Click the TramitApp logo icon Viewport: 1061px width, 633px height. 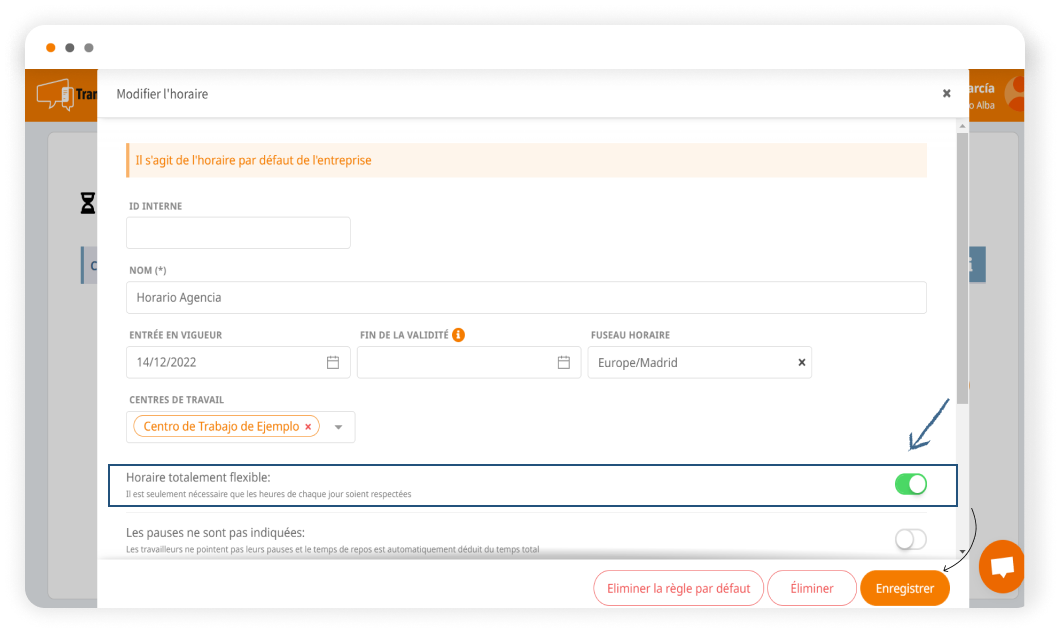tap(55, 94)
